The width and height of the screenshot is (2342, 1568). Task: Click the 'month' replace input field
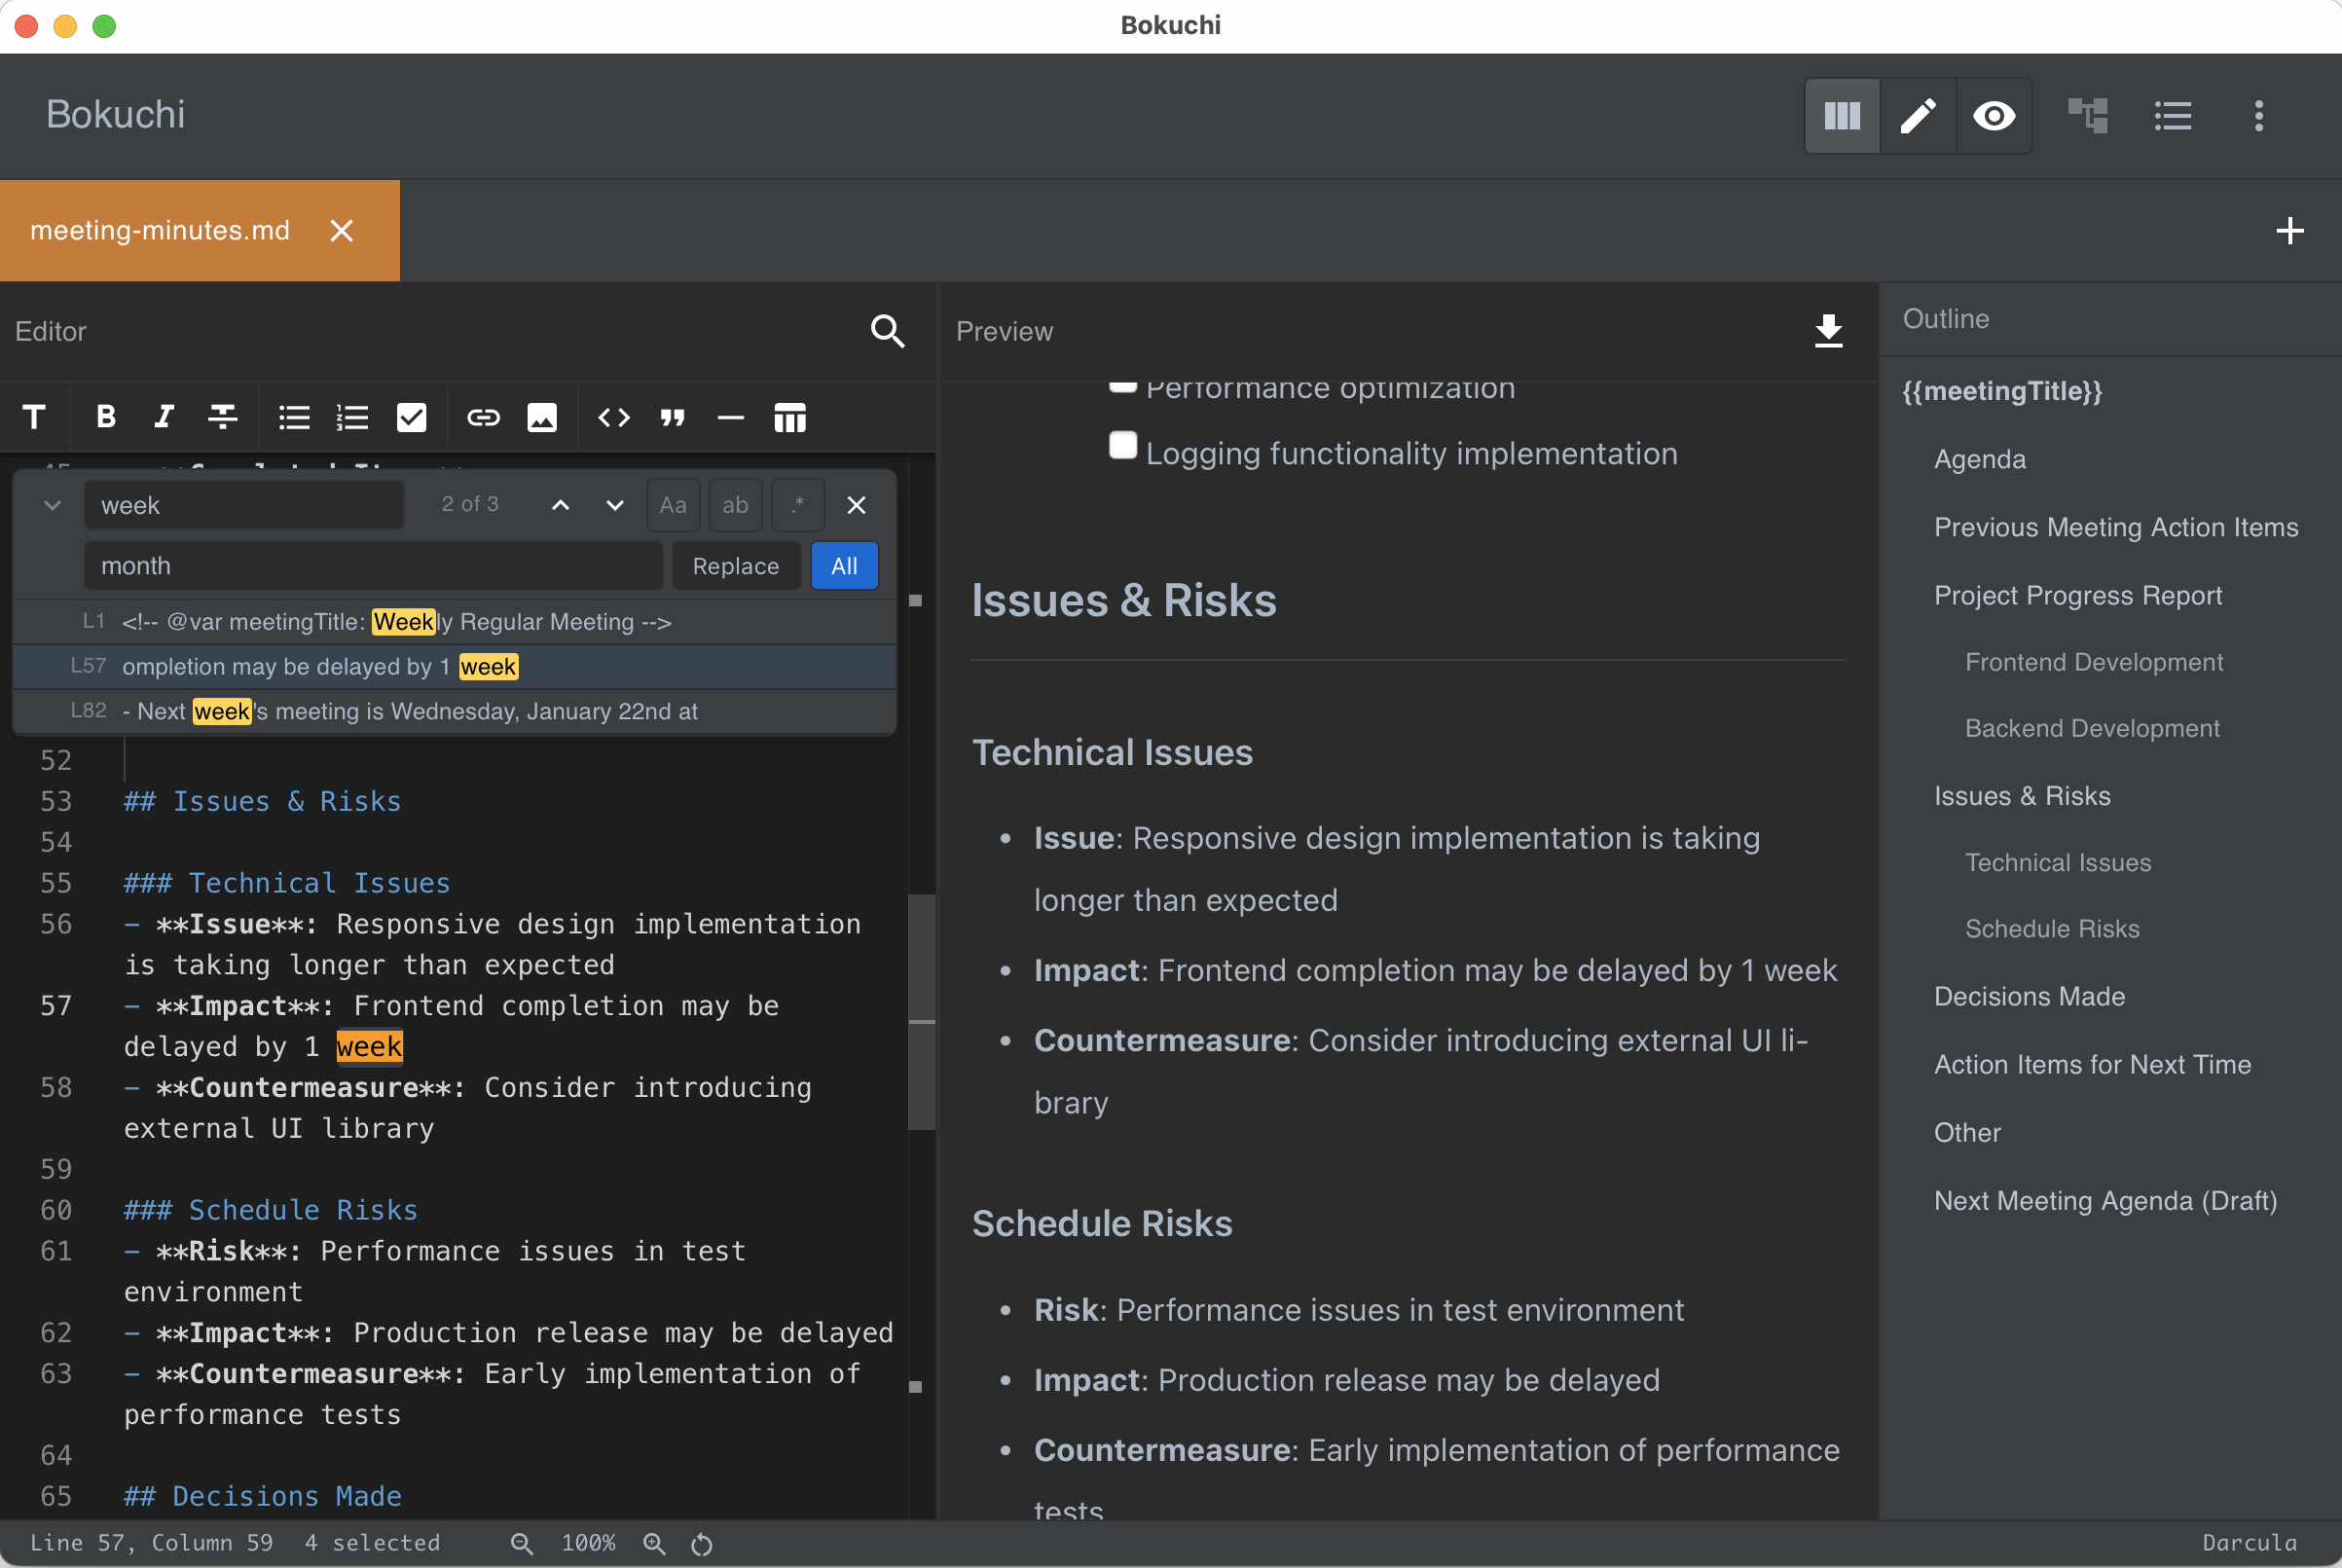coord(372,566)
